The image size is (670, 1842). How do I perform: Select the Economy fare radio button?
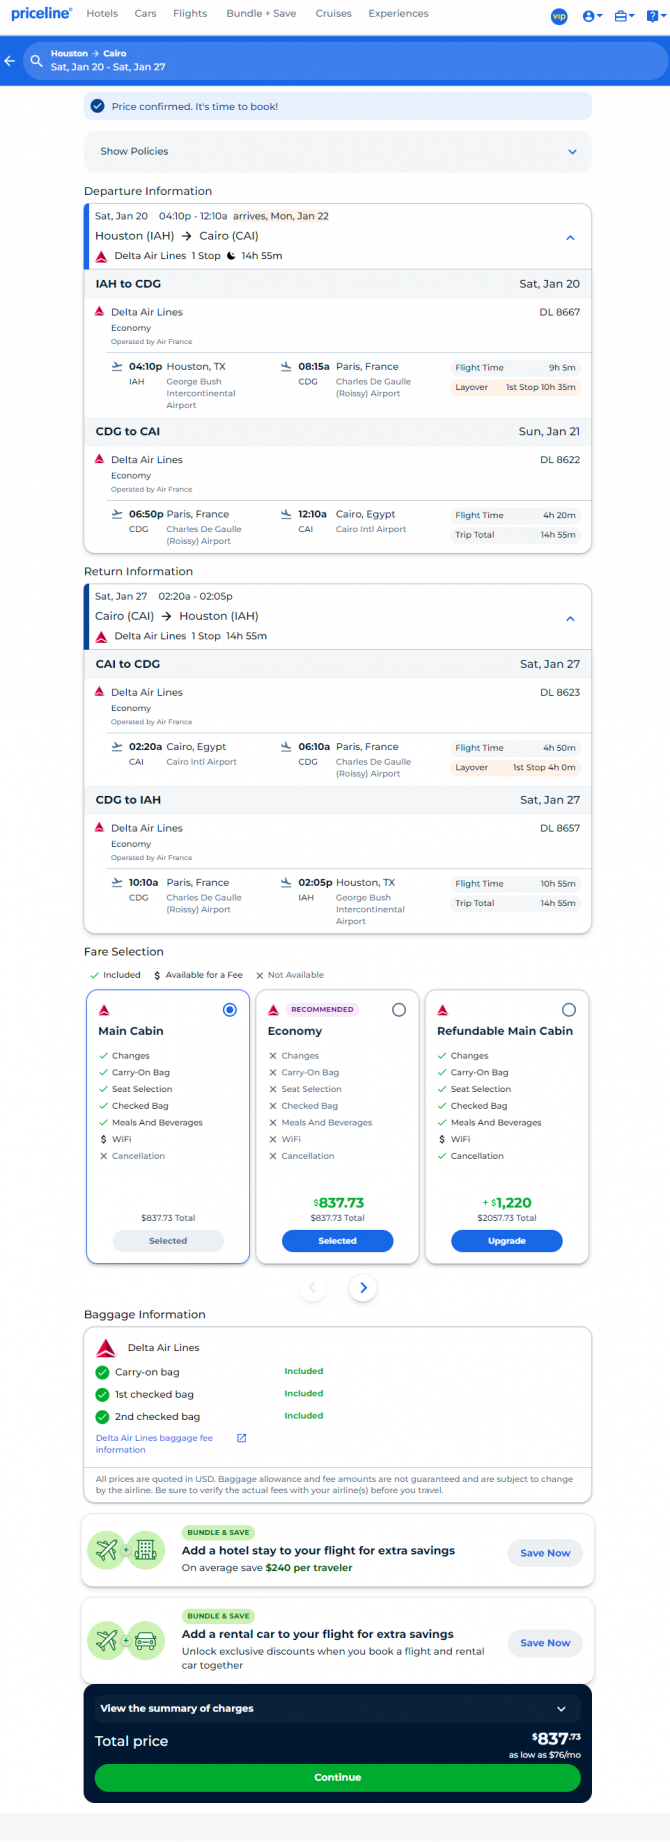click(x=399, y=1010)
